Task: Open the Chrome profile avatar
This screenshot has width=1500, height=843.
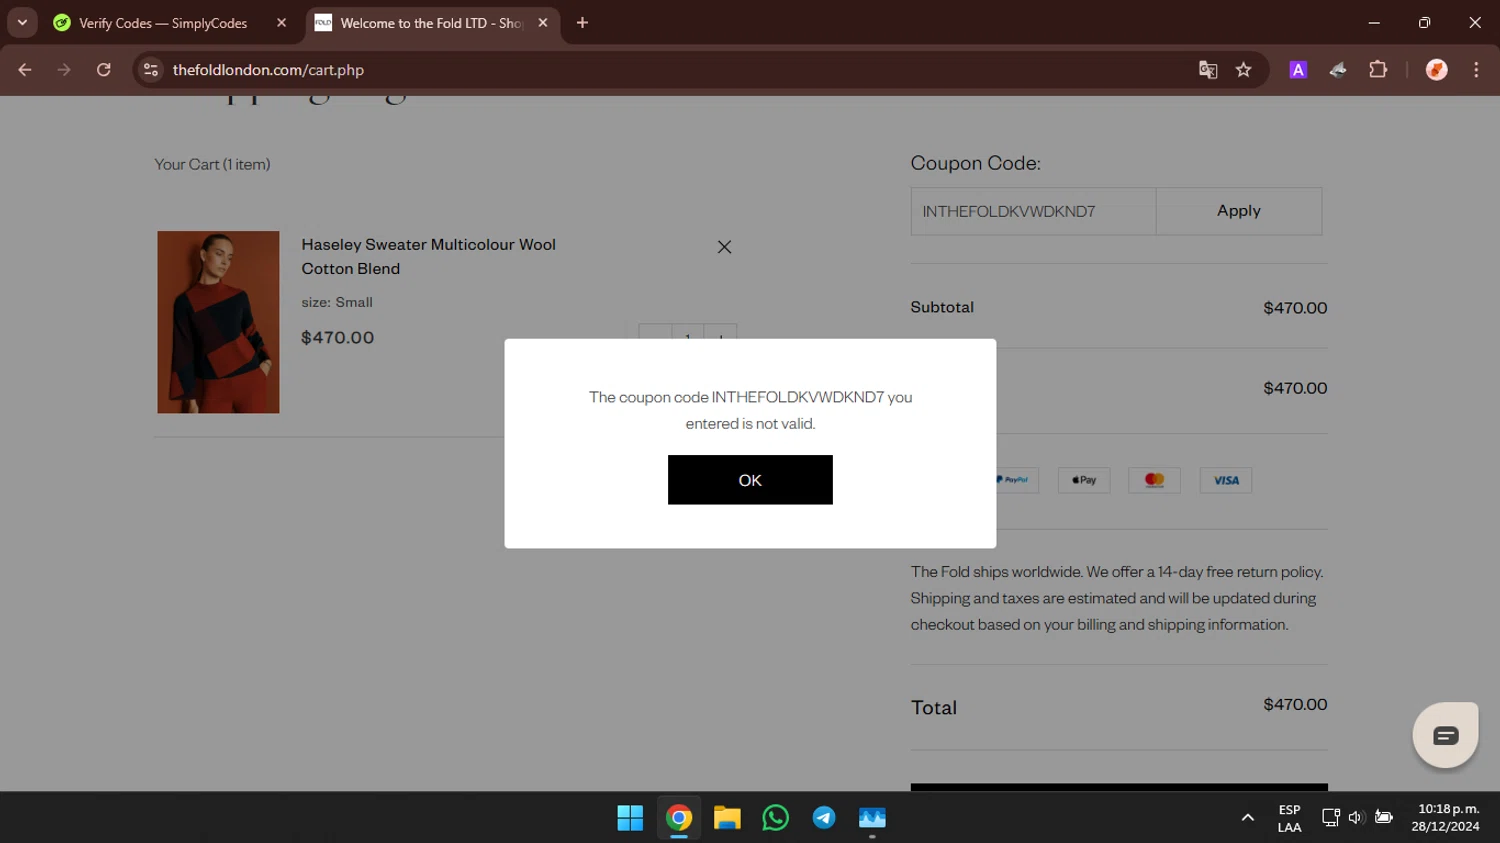Action: click(1436, 70)
